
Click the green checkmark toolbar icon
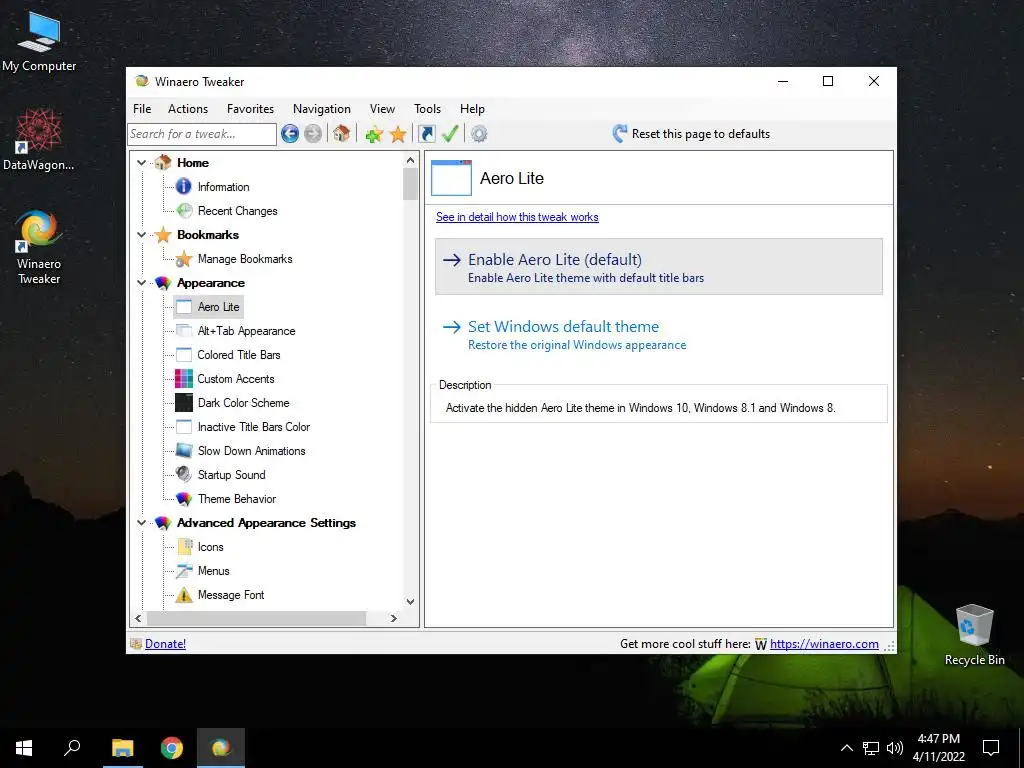pos(450,133)
